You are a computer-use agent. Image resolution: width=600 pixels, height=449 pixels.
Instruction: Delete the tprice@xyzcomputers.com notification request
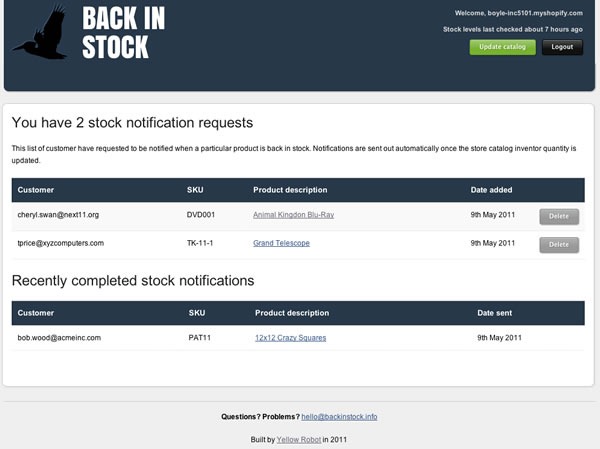(x=559, y=245)
